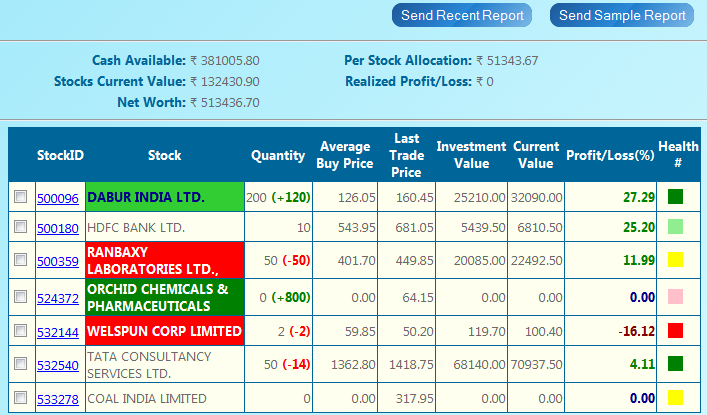Click the WELSPUN CORP LIMITED stock name
Screen dimensions: 707x415
165,331
